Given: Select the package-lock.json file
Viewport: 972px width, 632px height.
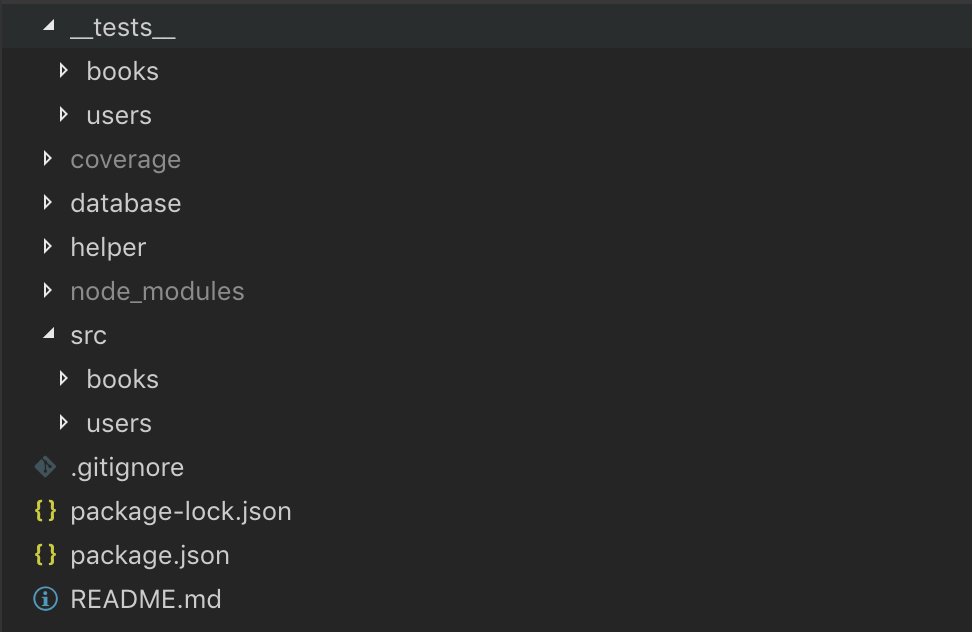Looking at the screenshot, I should point(180,511).
